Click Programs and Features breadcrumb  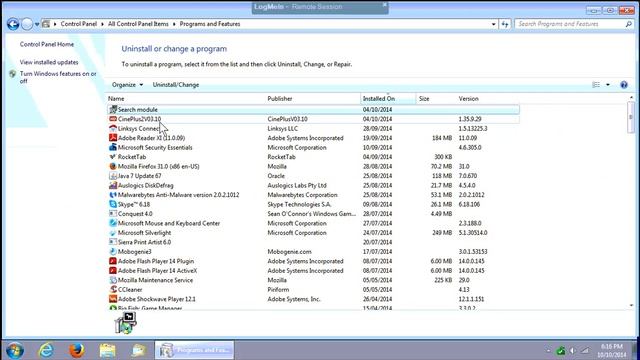[x=210, y=24]
